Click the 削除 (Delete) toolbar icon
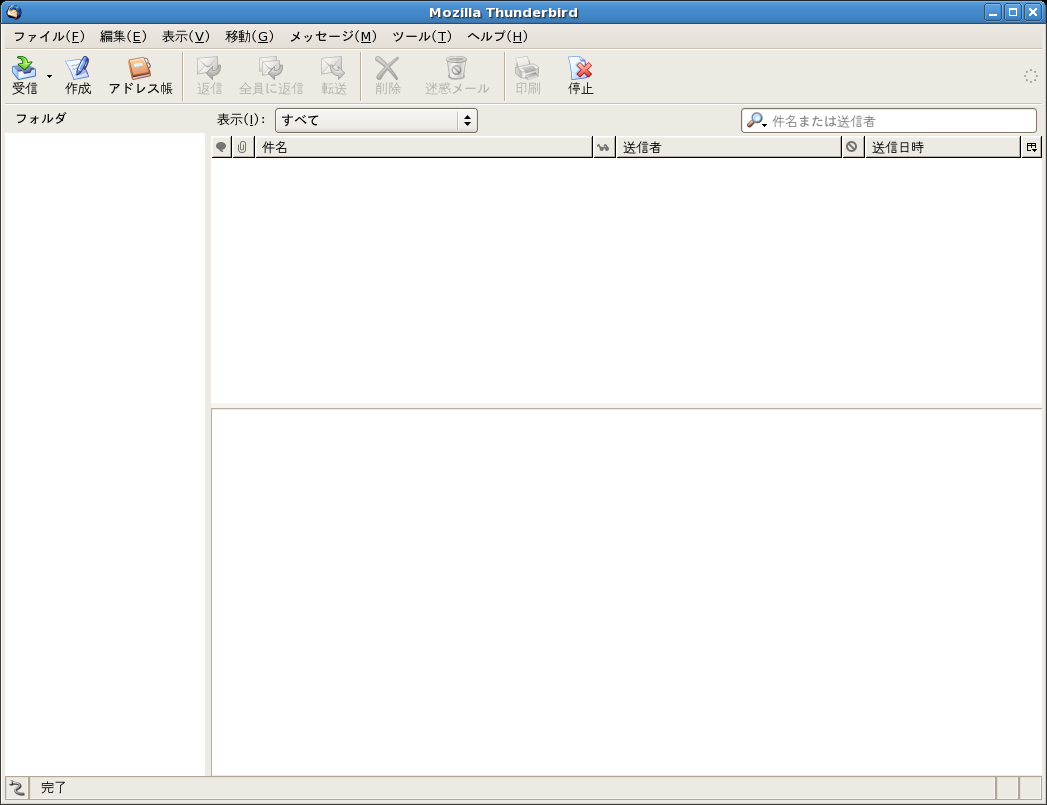 pyautogui.click(x=387, y=75)
